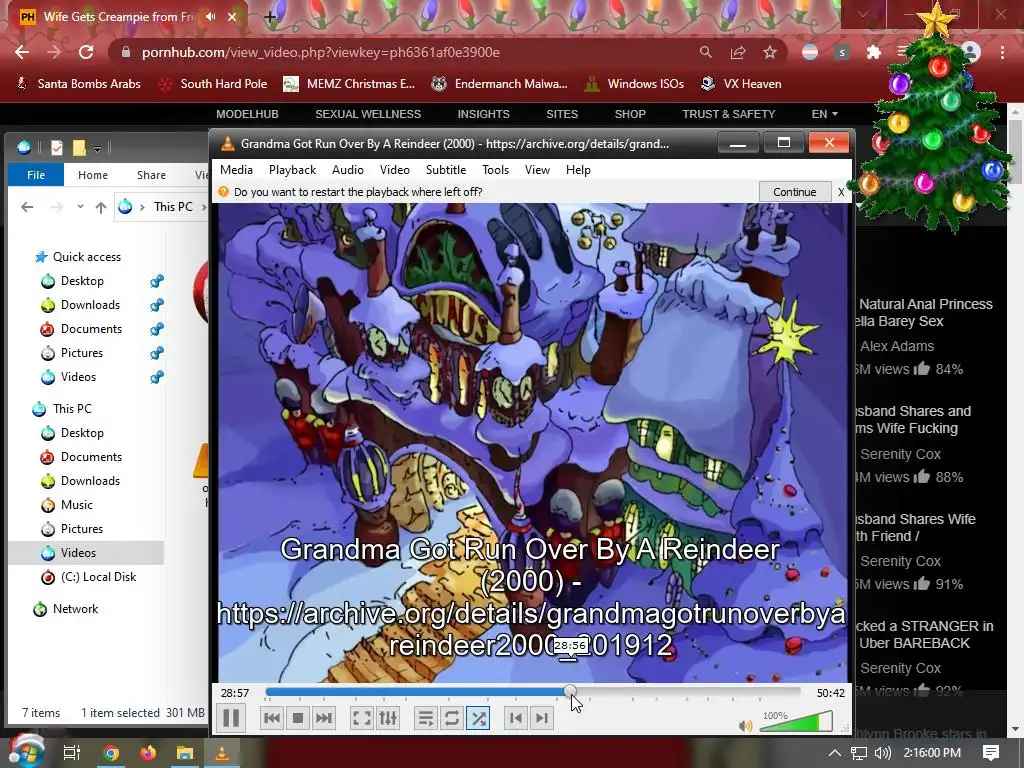Open MEMZ Christmas bookmark
This screenshot has height=768, width=1024.
349,84
